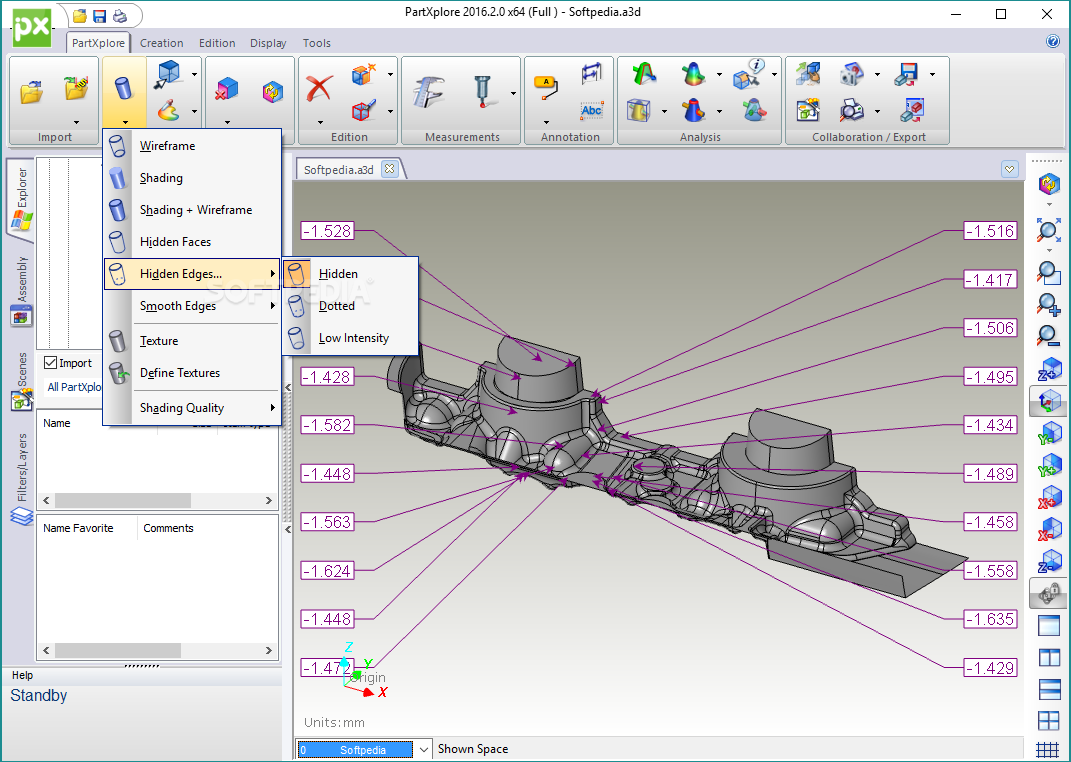Image resolution: width=1071 pixels, height=762 pixels.
Task: Click the paint palette color icon
Action: click(168, 110)
